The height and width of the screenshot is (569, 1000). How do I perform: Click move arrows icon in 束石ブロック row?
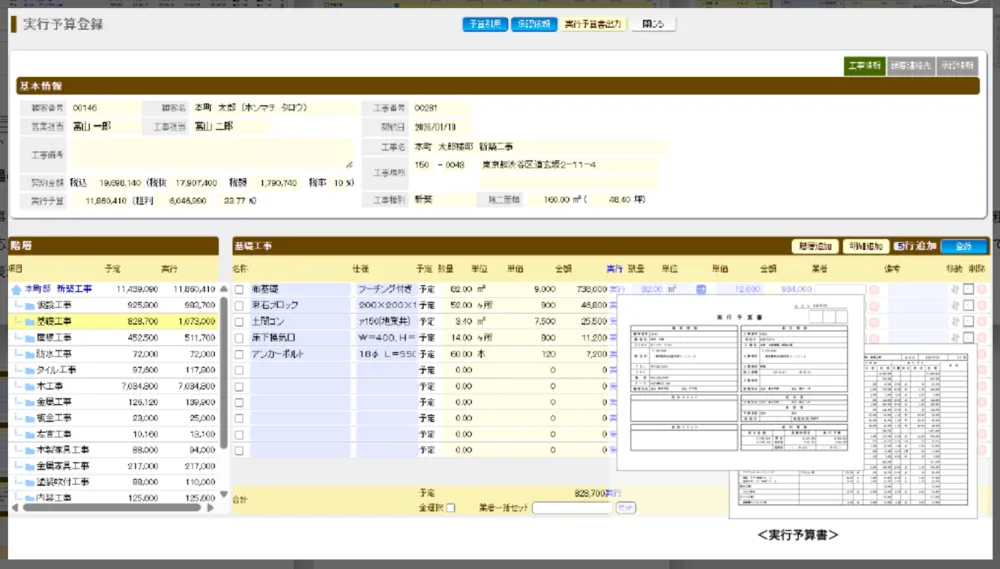955,306
